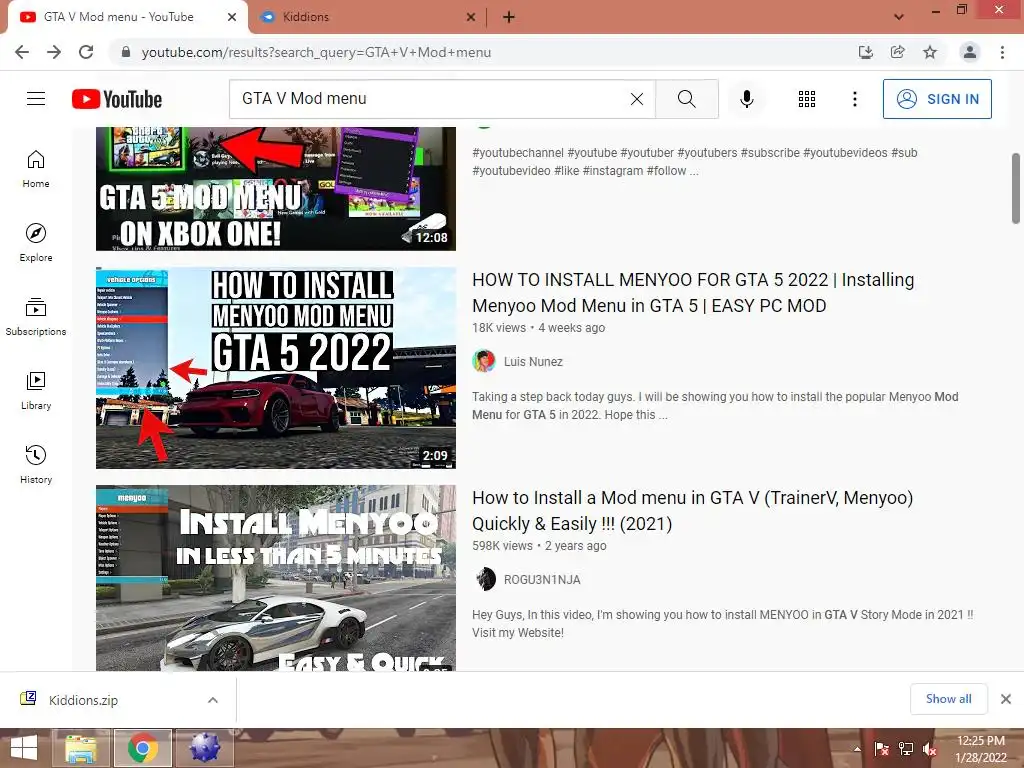Open Subscriptions in the sidebar

[x=36, y=317]
